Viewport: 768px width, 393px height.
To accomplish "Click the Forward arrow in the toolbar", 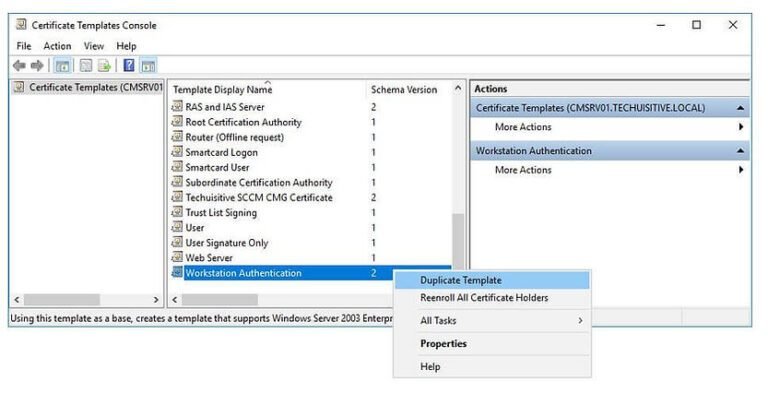I will tap(37, 66).
